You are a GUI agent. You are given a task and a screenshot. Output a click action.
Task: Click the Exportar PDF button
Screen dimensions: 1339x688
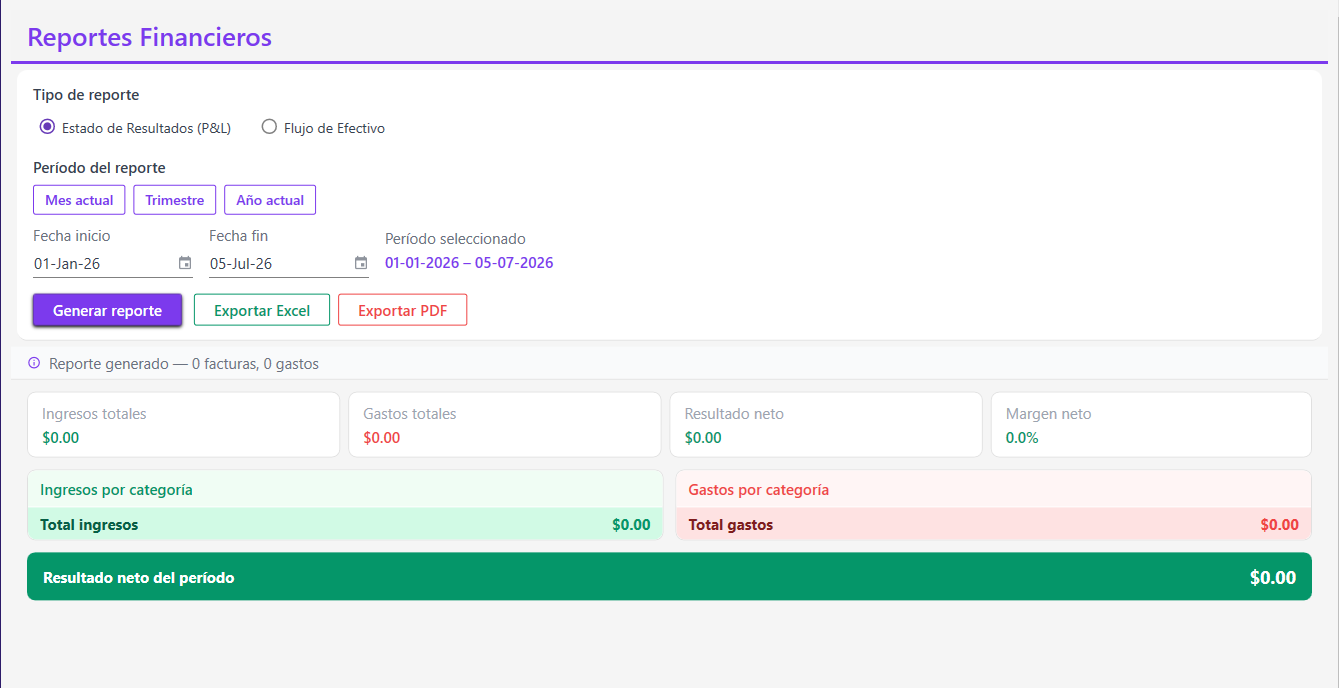pyautogui.click(x=402, y=310)
